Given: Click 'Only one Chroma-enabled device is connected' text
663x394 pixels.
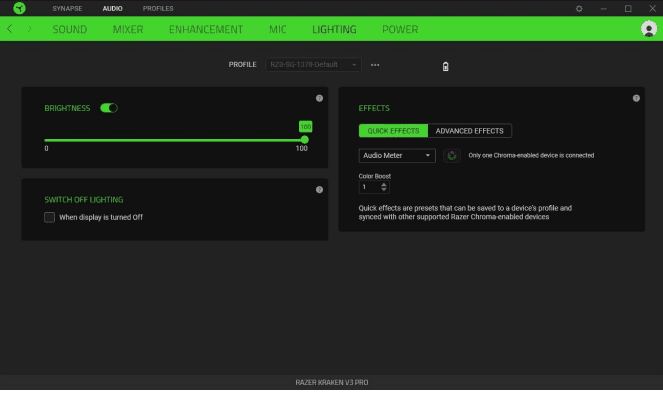Looking at the screenshot, I should 531,156.
